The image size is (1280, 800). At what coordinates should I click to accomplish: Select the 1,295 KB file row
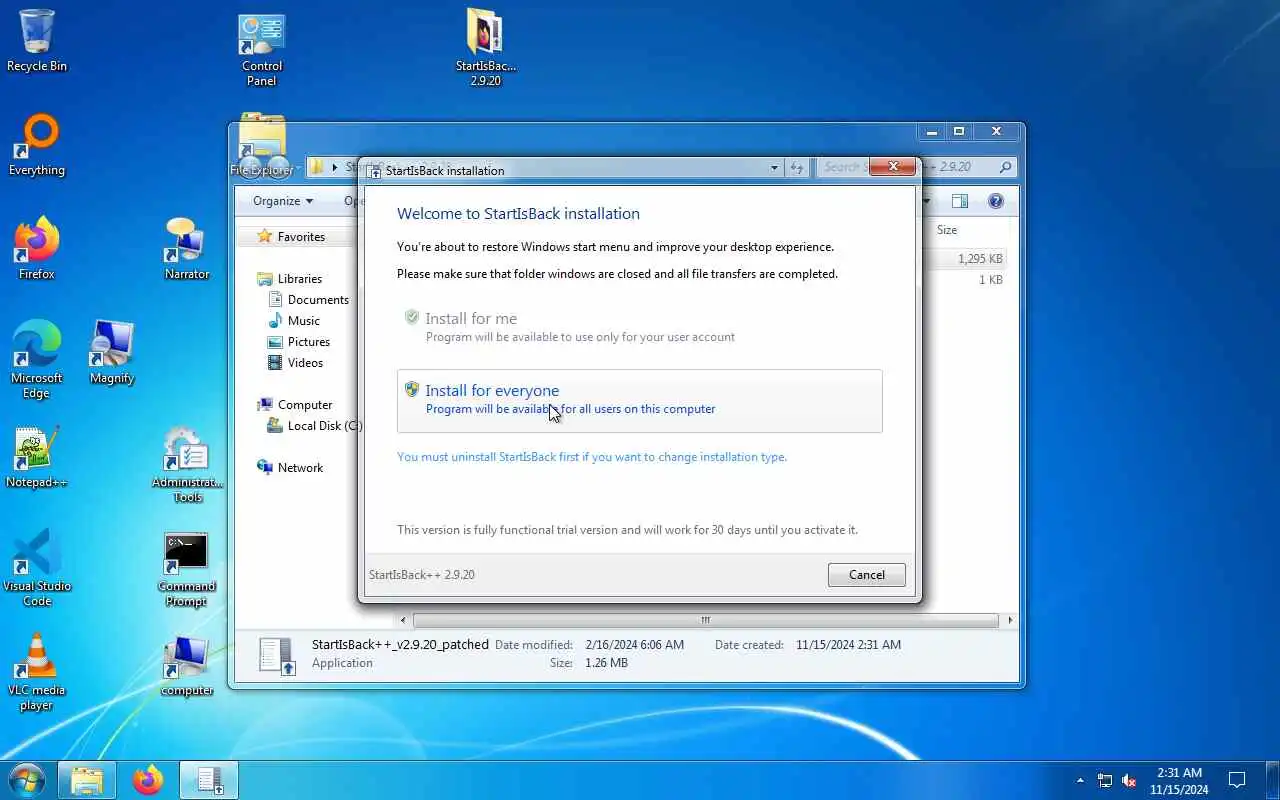click(964, 259)
